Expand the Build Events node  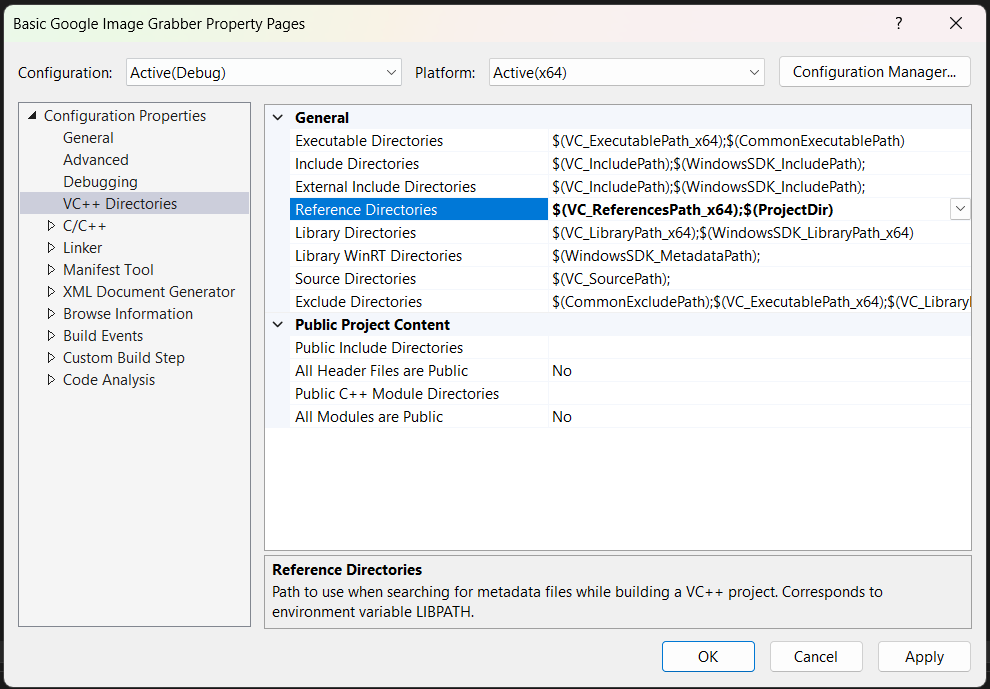coord(52,336)
